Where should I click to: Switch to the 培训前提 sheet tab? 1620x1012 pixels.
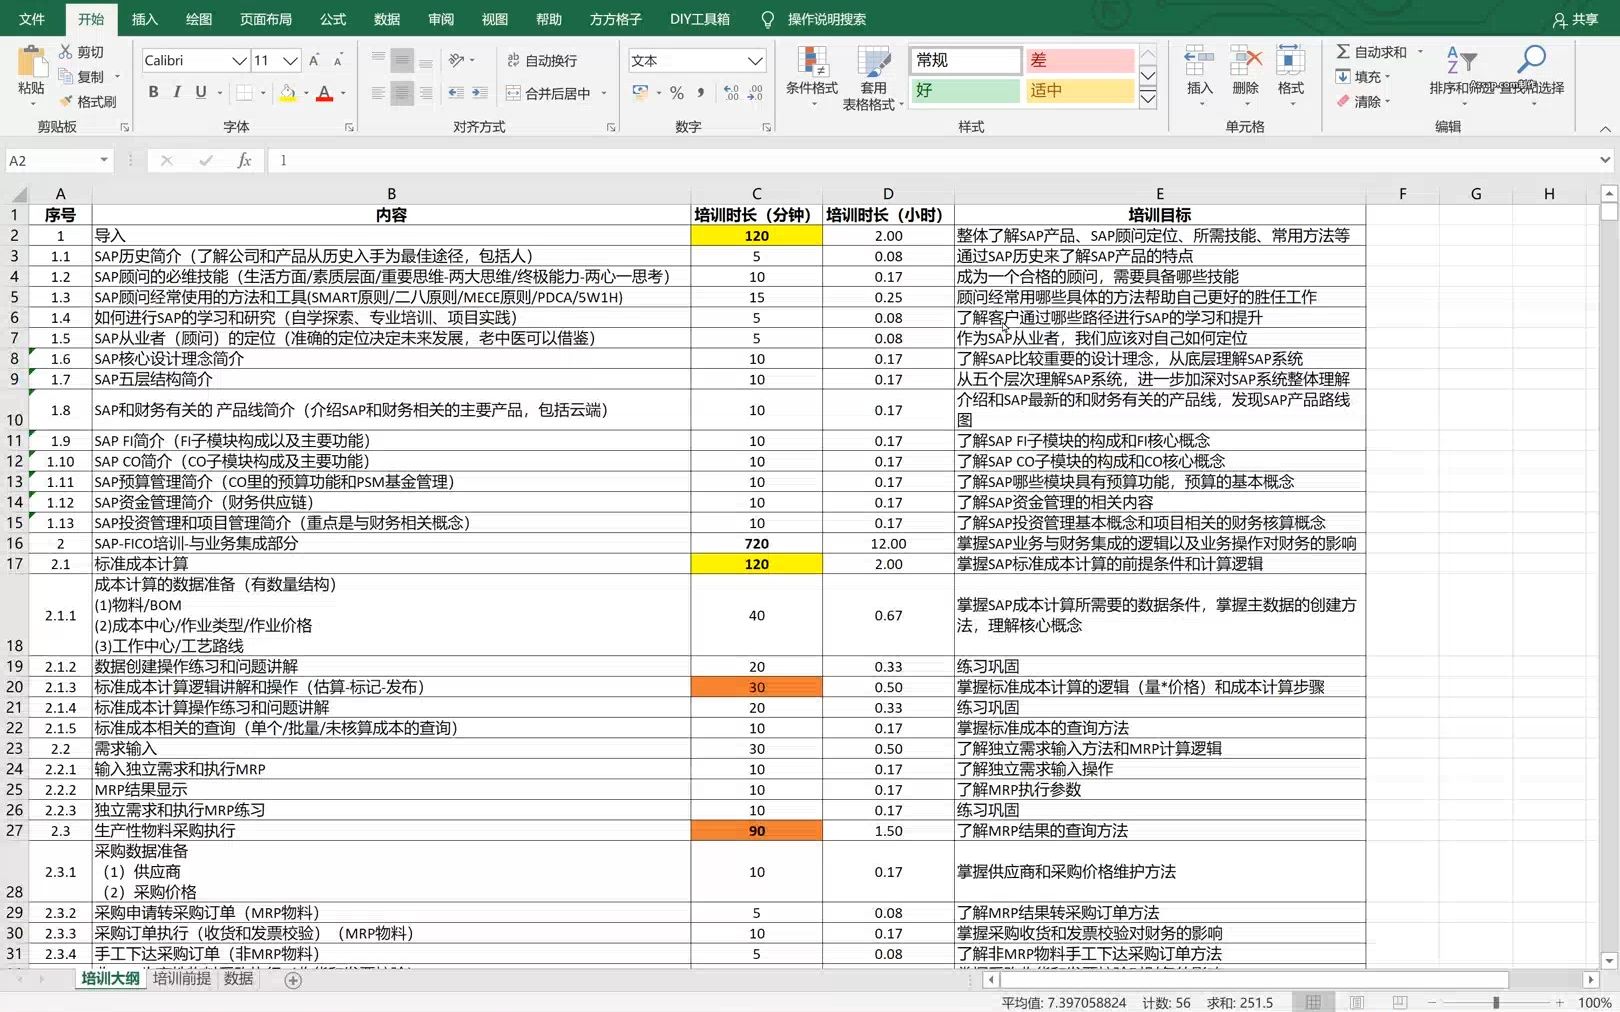(182, 979)
